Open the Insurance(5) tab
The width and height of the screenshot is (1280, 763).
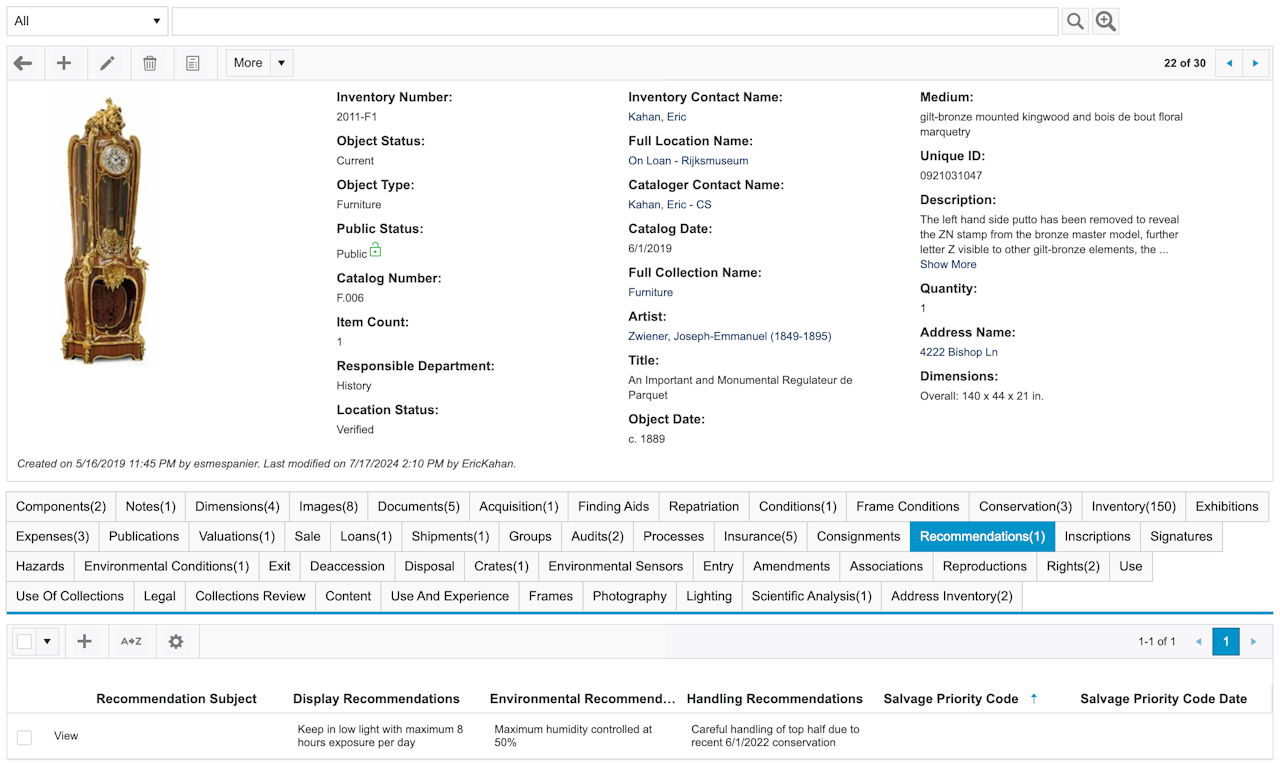click(x=760, y=536)
